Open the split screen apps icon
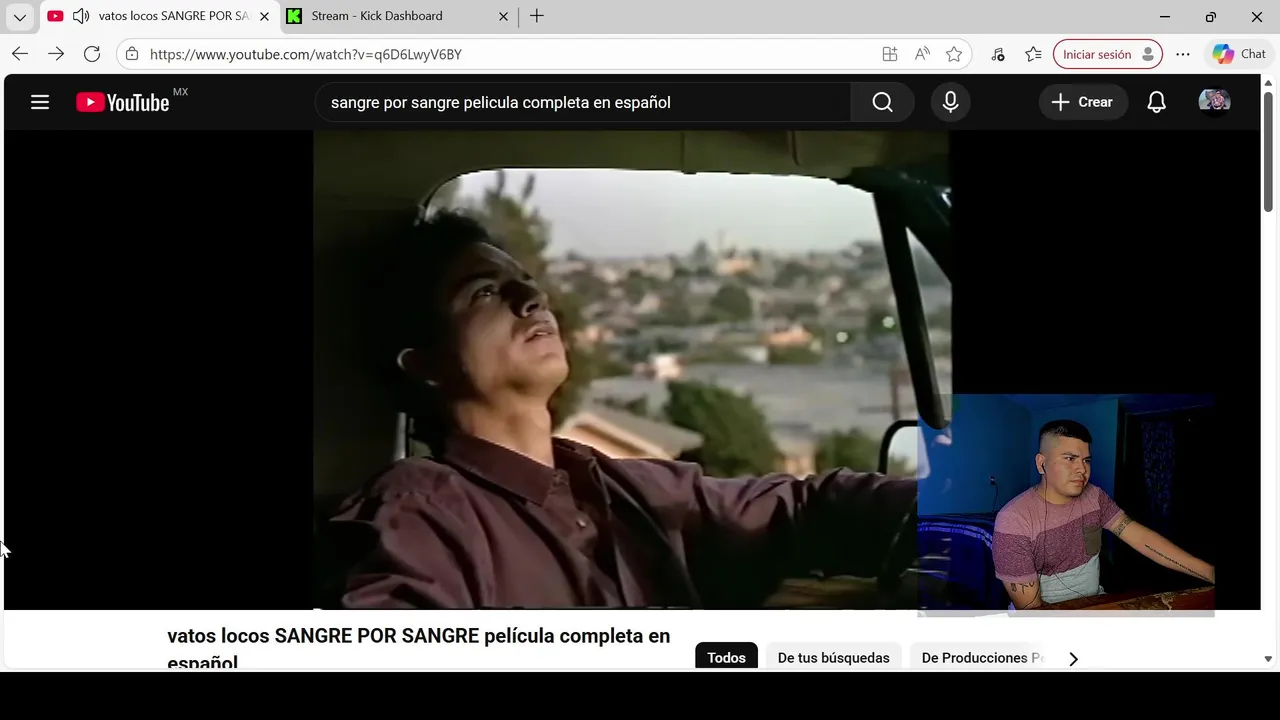 coord(889,54)
